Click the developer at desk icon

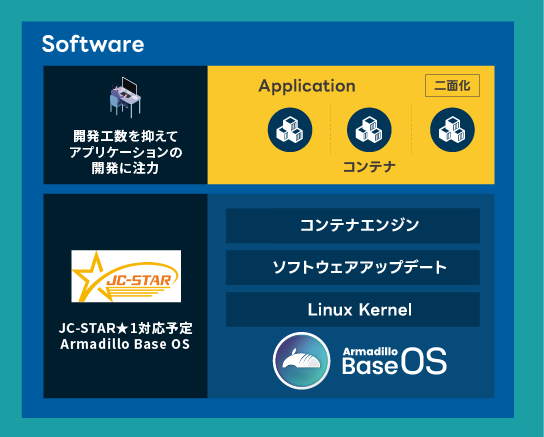125,97
